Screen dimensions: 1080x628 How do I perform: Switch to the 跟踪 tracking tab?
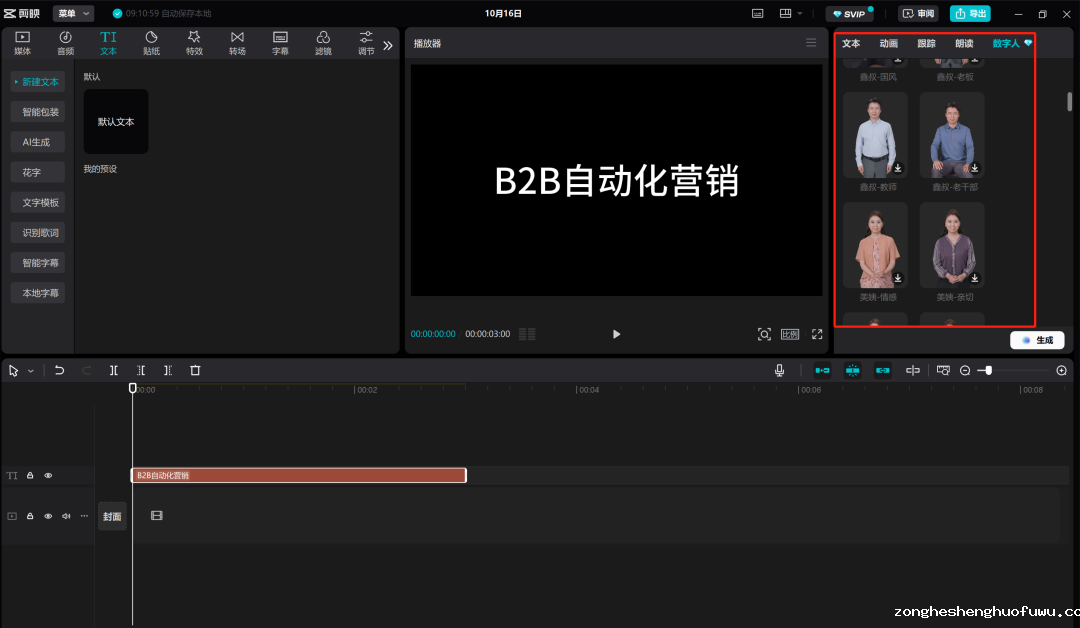coord(926,43)
